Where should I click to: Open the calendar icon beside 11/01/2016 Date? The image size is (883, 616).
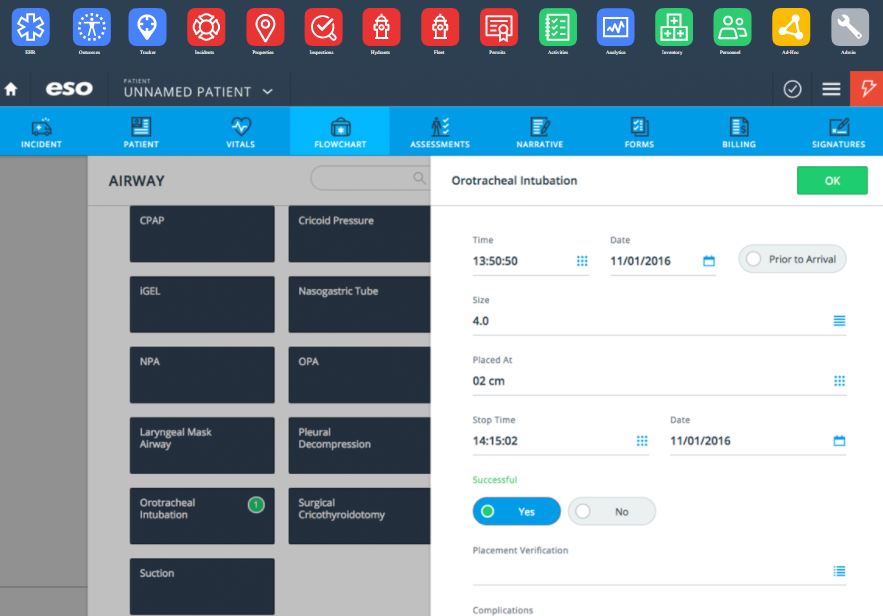[709, 261]
